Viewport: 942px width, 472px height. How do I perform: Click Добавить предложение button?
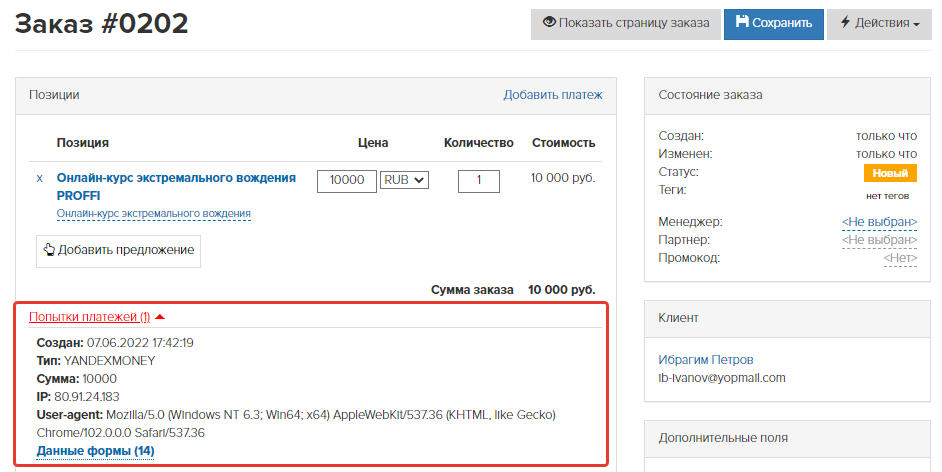point(118,251)
